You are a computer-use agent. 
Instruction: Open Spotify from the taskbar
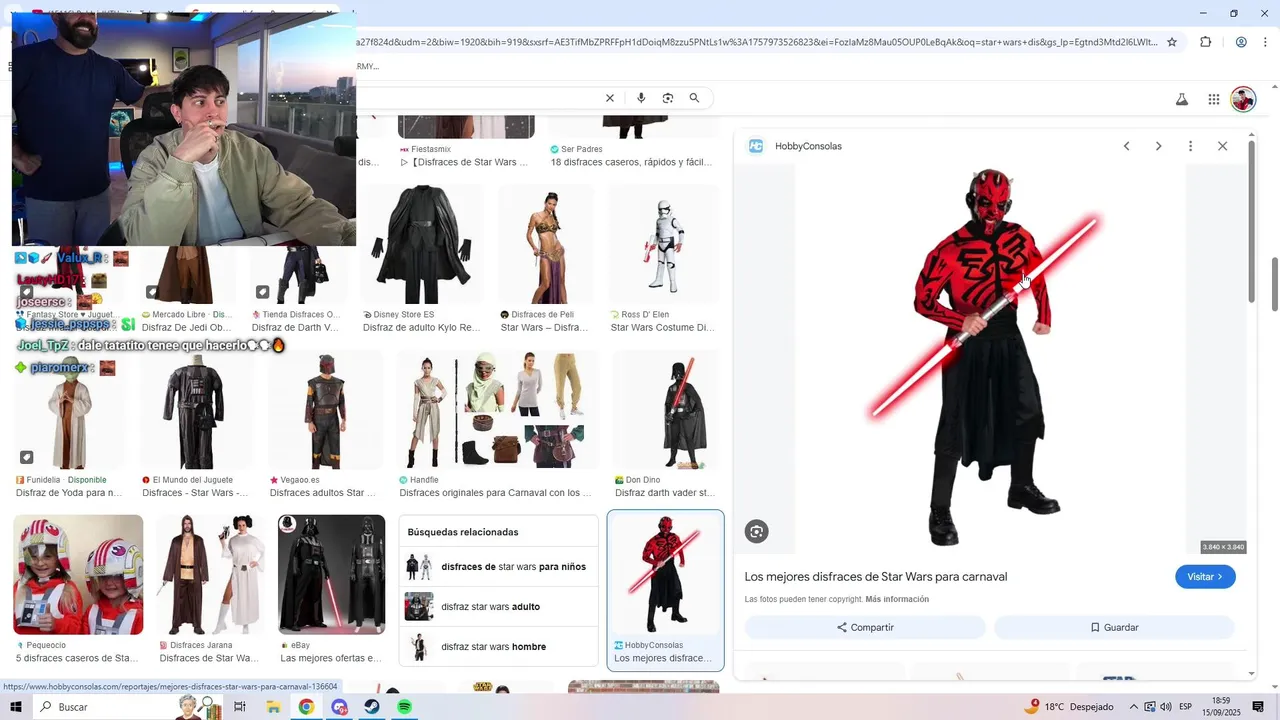click(404, 707)
